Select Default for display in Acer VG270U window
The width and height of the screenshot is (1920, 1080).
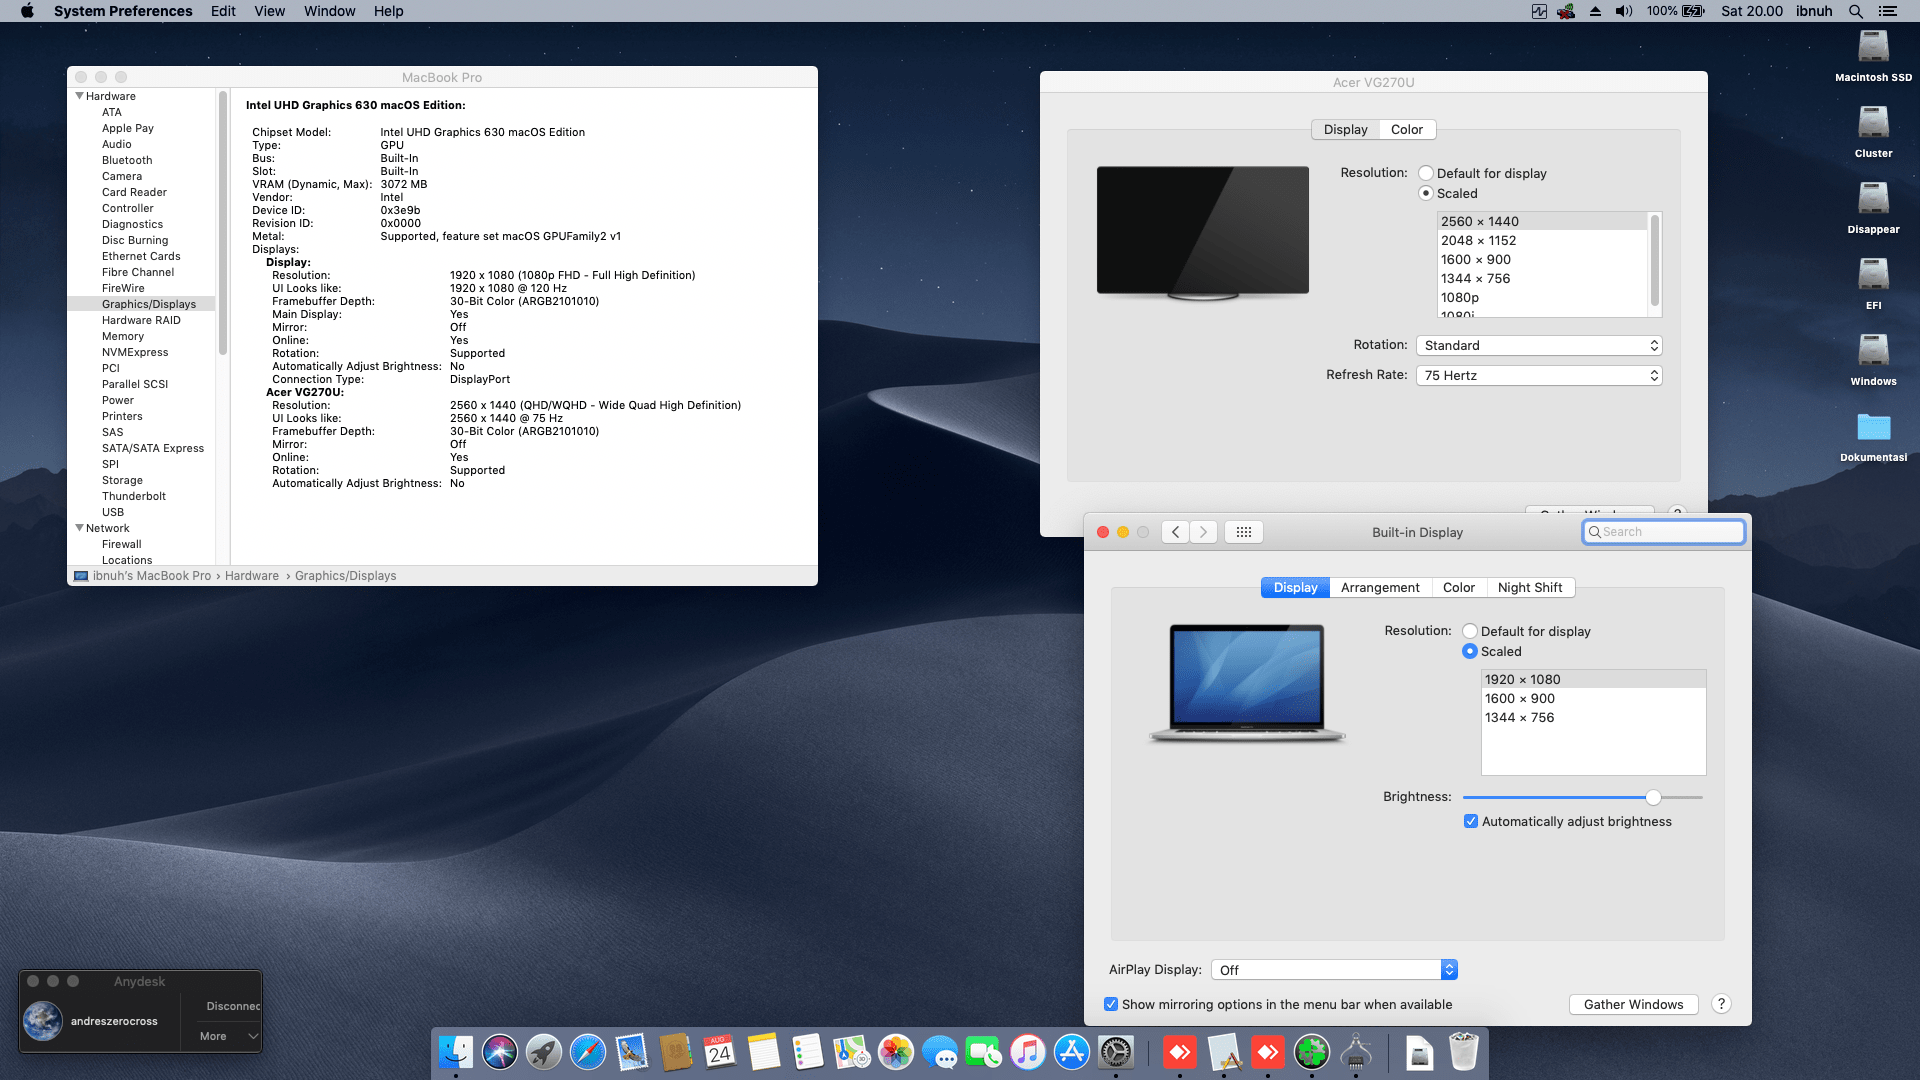click(1426, 173)
